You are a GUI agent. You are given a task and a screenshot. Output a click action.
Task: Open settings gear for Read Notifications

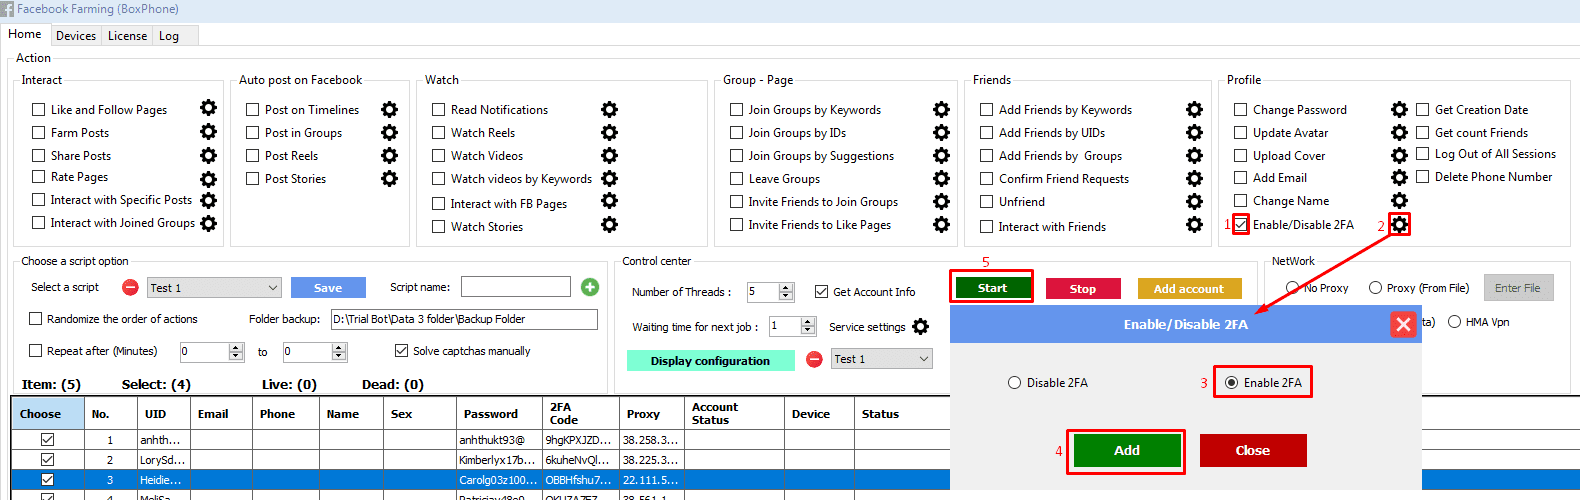[x=609, y=109]
